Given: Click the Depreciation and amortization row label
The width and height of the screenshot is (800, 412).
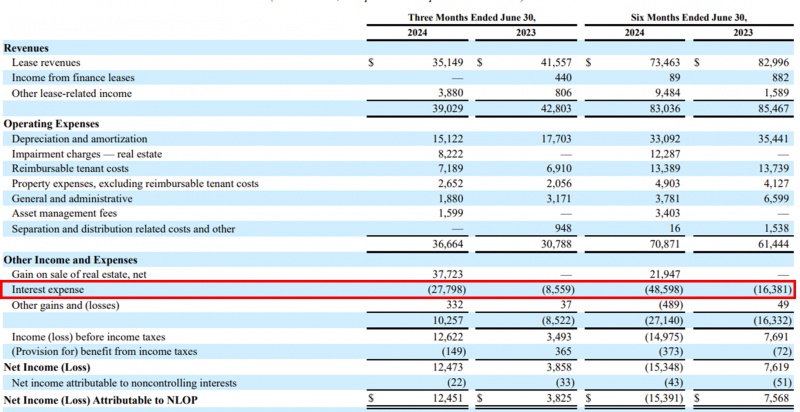Looking at the screenshot, I should pyautogui.click(x=79, y=139).
